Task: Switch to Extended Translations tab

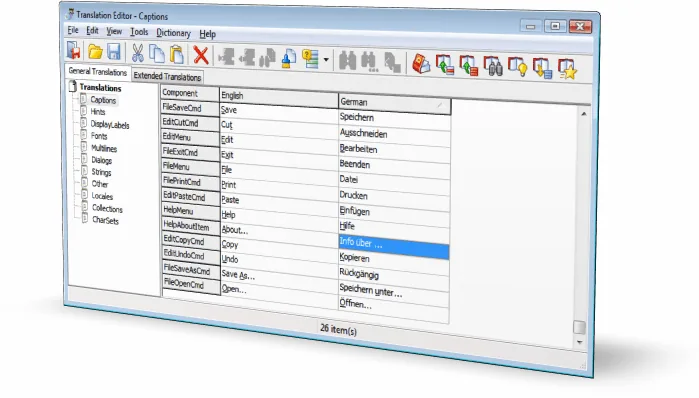Action: click(x=167, y=76)
